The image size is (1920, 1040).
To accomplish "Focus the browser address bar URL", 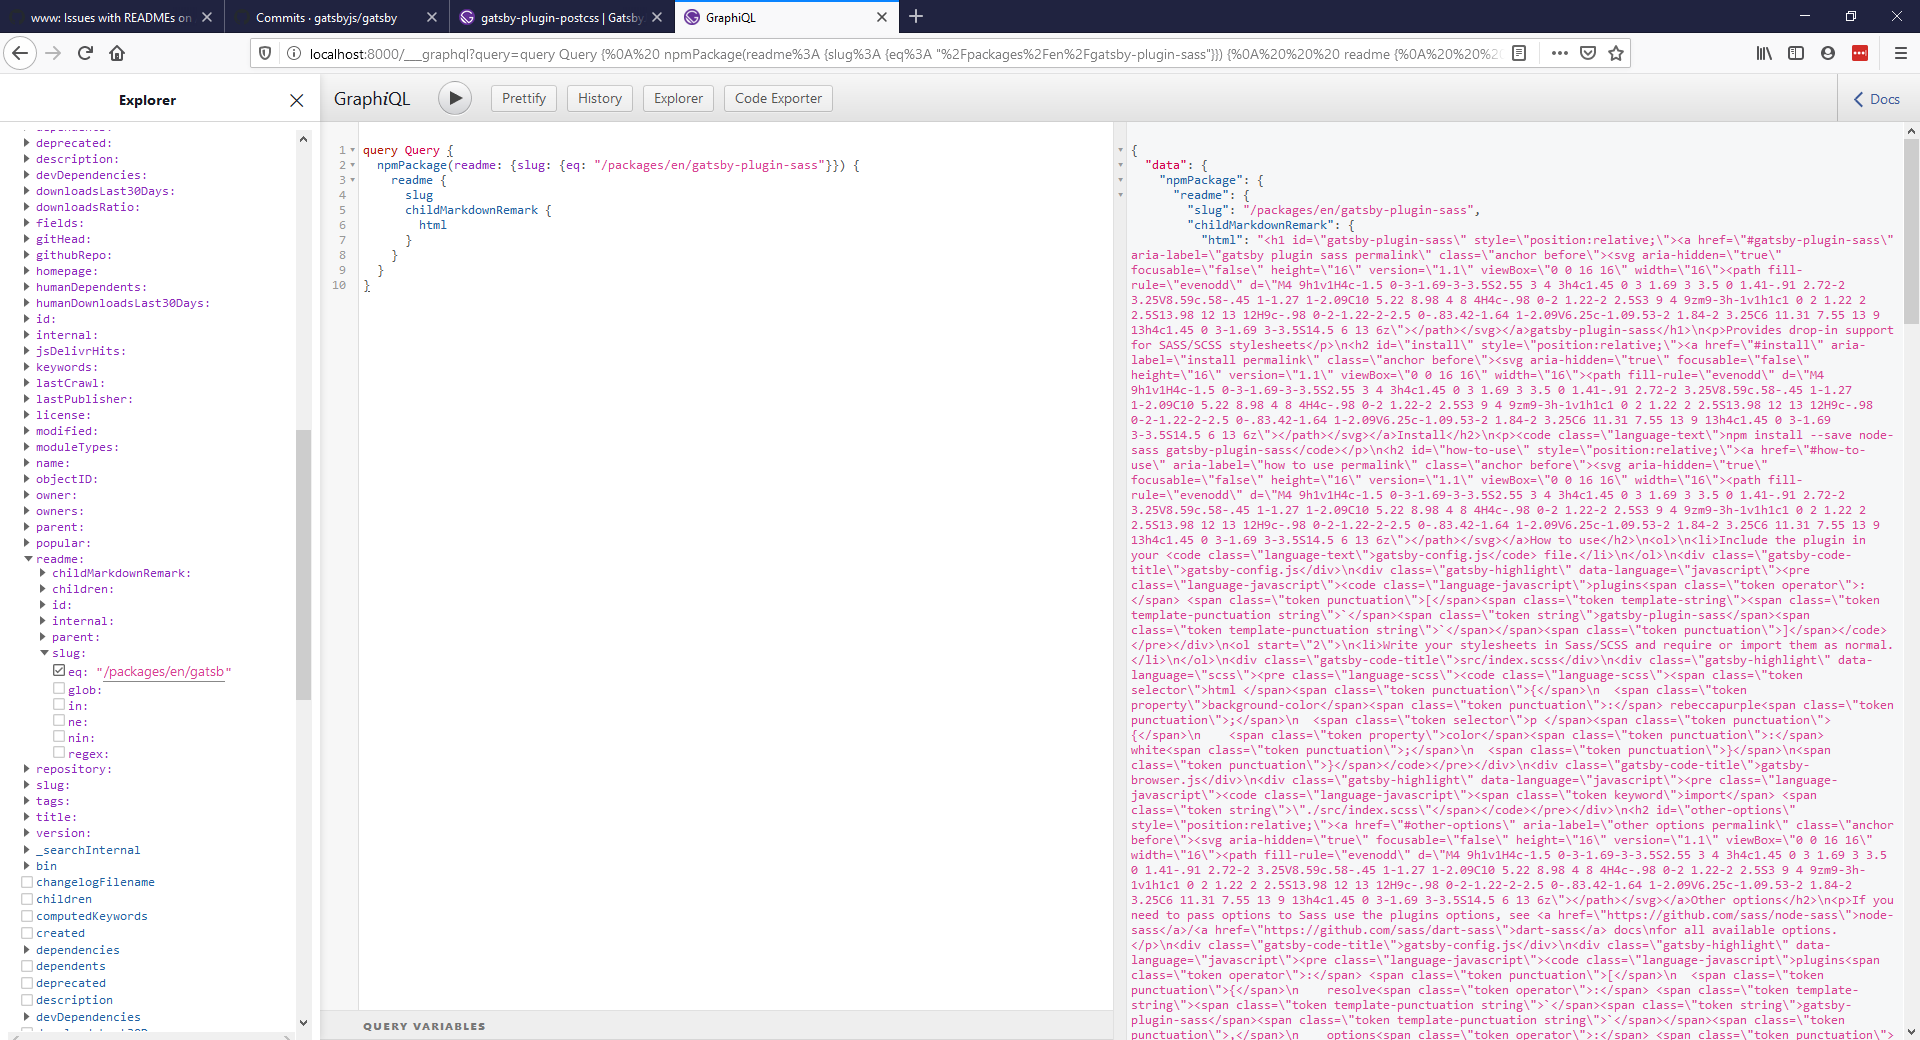I will coord(904,54).
